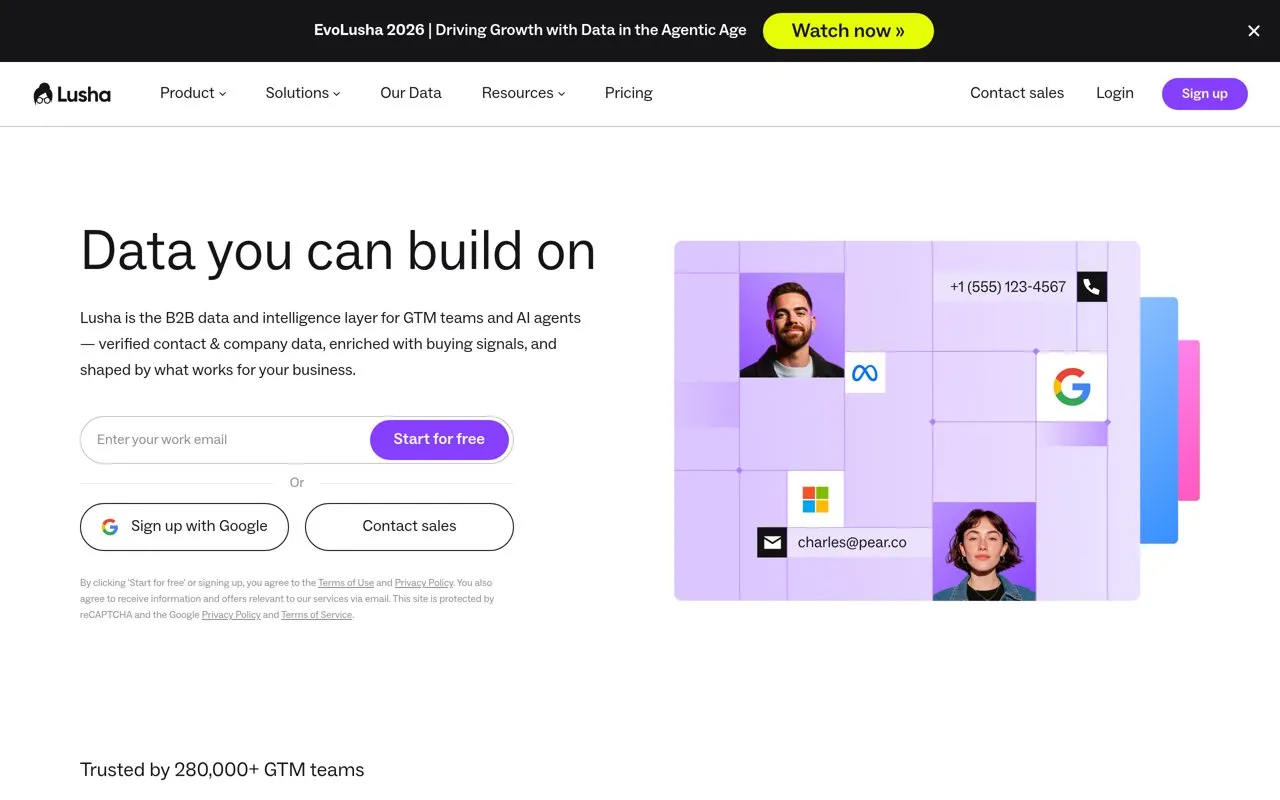Screen dimensions: 1280x800
Task: Click the Contact sales button below email
Action: 409,527
